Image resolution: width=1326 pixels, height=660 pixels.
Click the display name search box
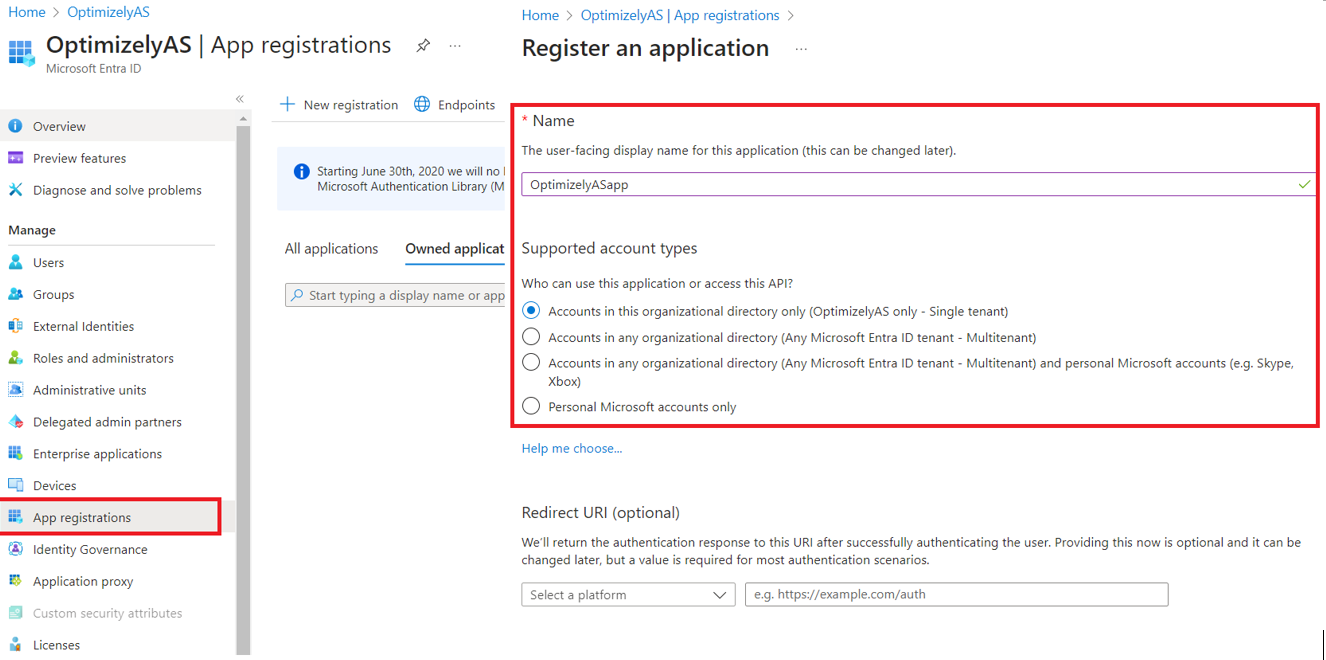tap(396, 295)
